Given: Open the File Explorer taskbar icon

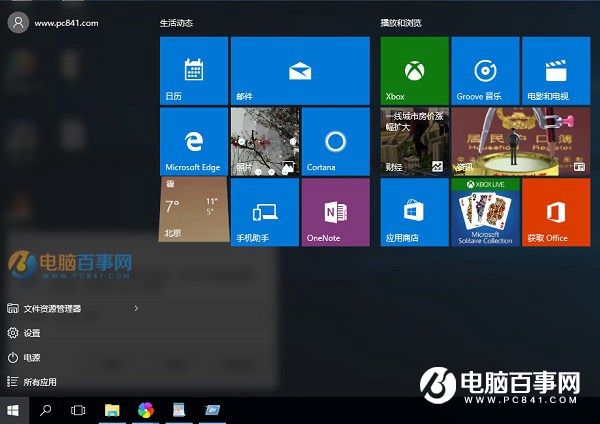Looking at the screenshot, I should coord(112,411).
